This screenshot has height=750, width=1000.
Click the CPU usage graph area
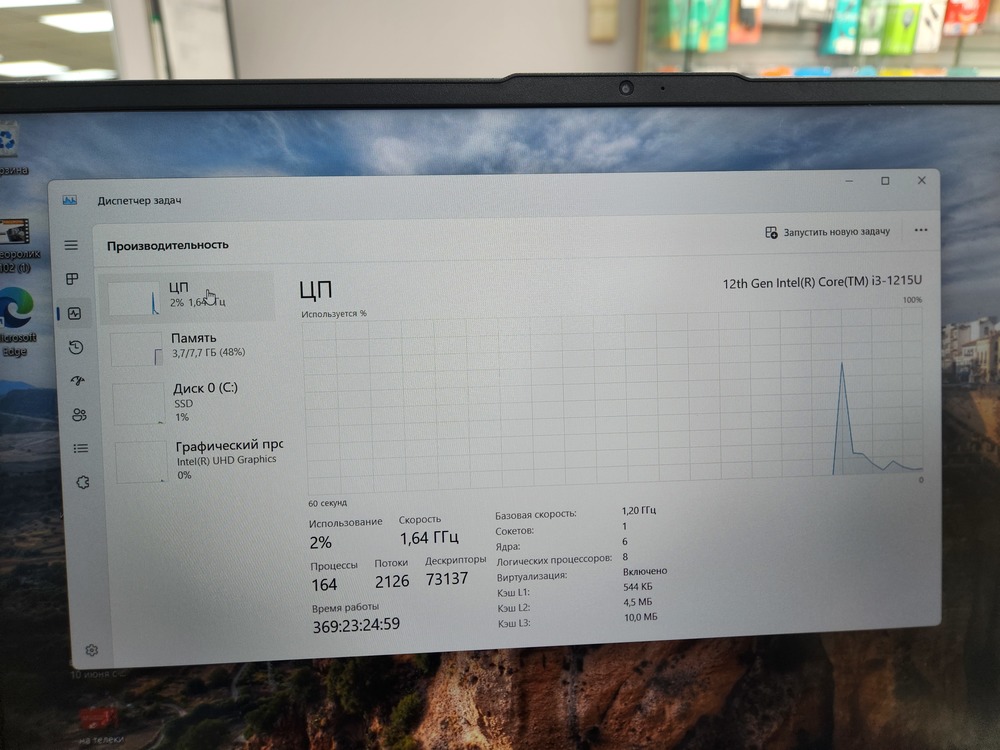pyautogui.click(x=612, y=398)
